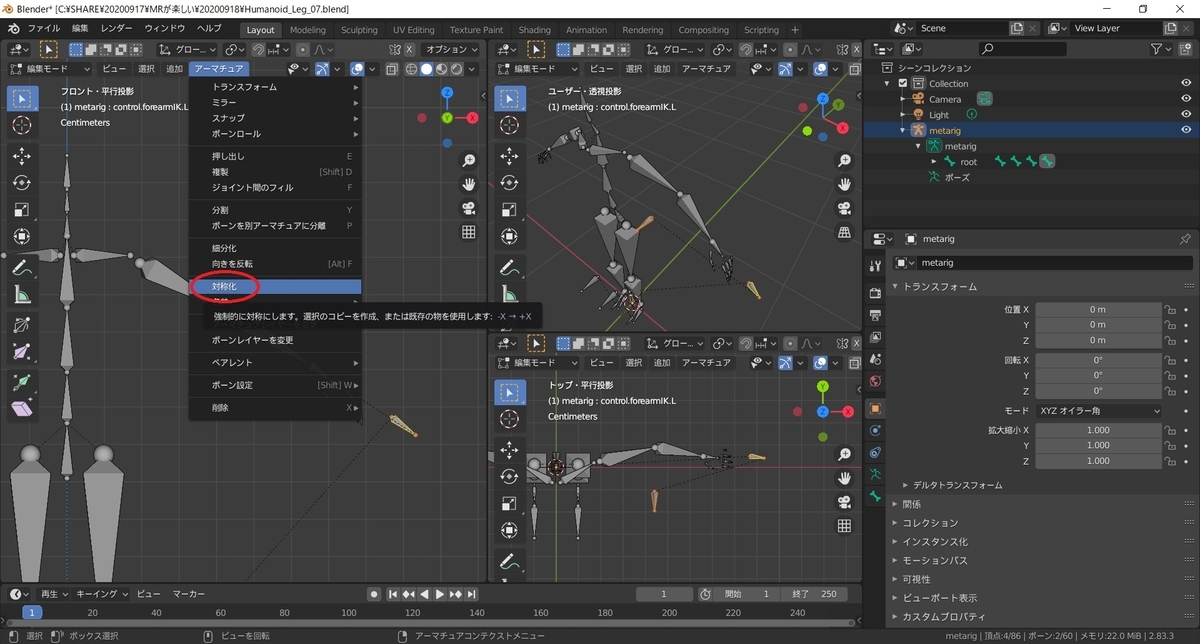Select the Scale tool in front viewport

[x=22, y=209]
